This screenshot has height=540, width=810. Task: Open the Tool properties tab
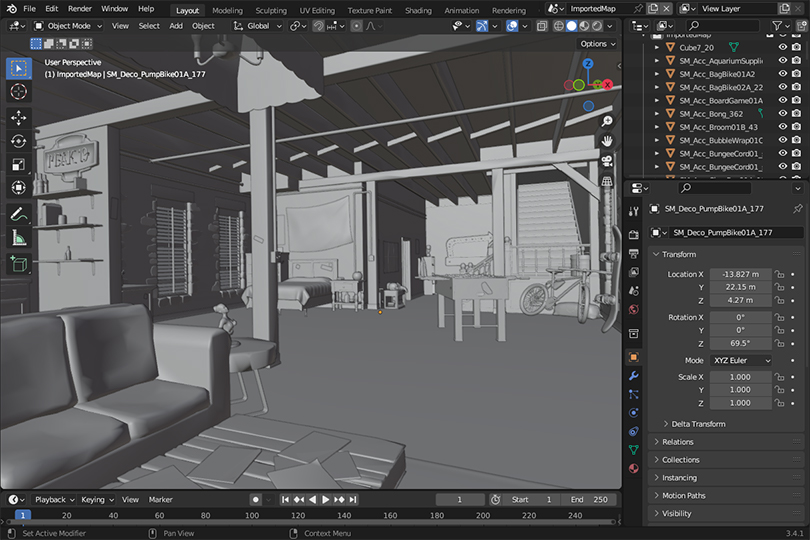634,211
